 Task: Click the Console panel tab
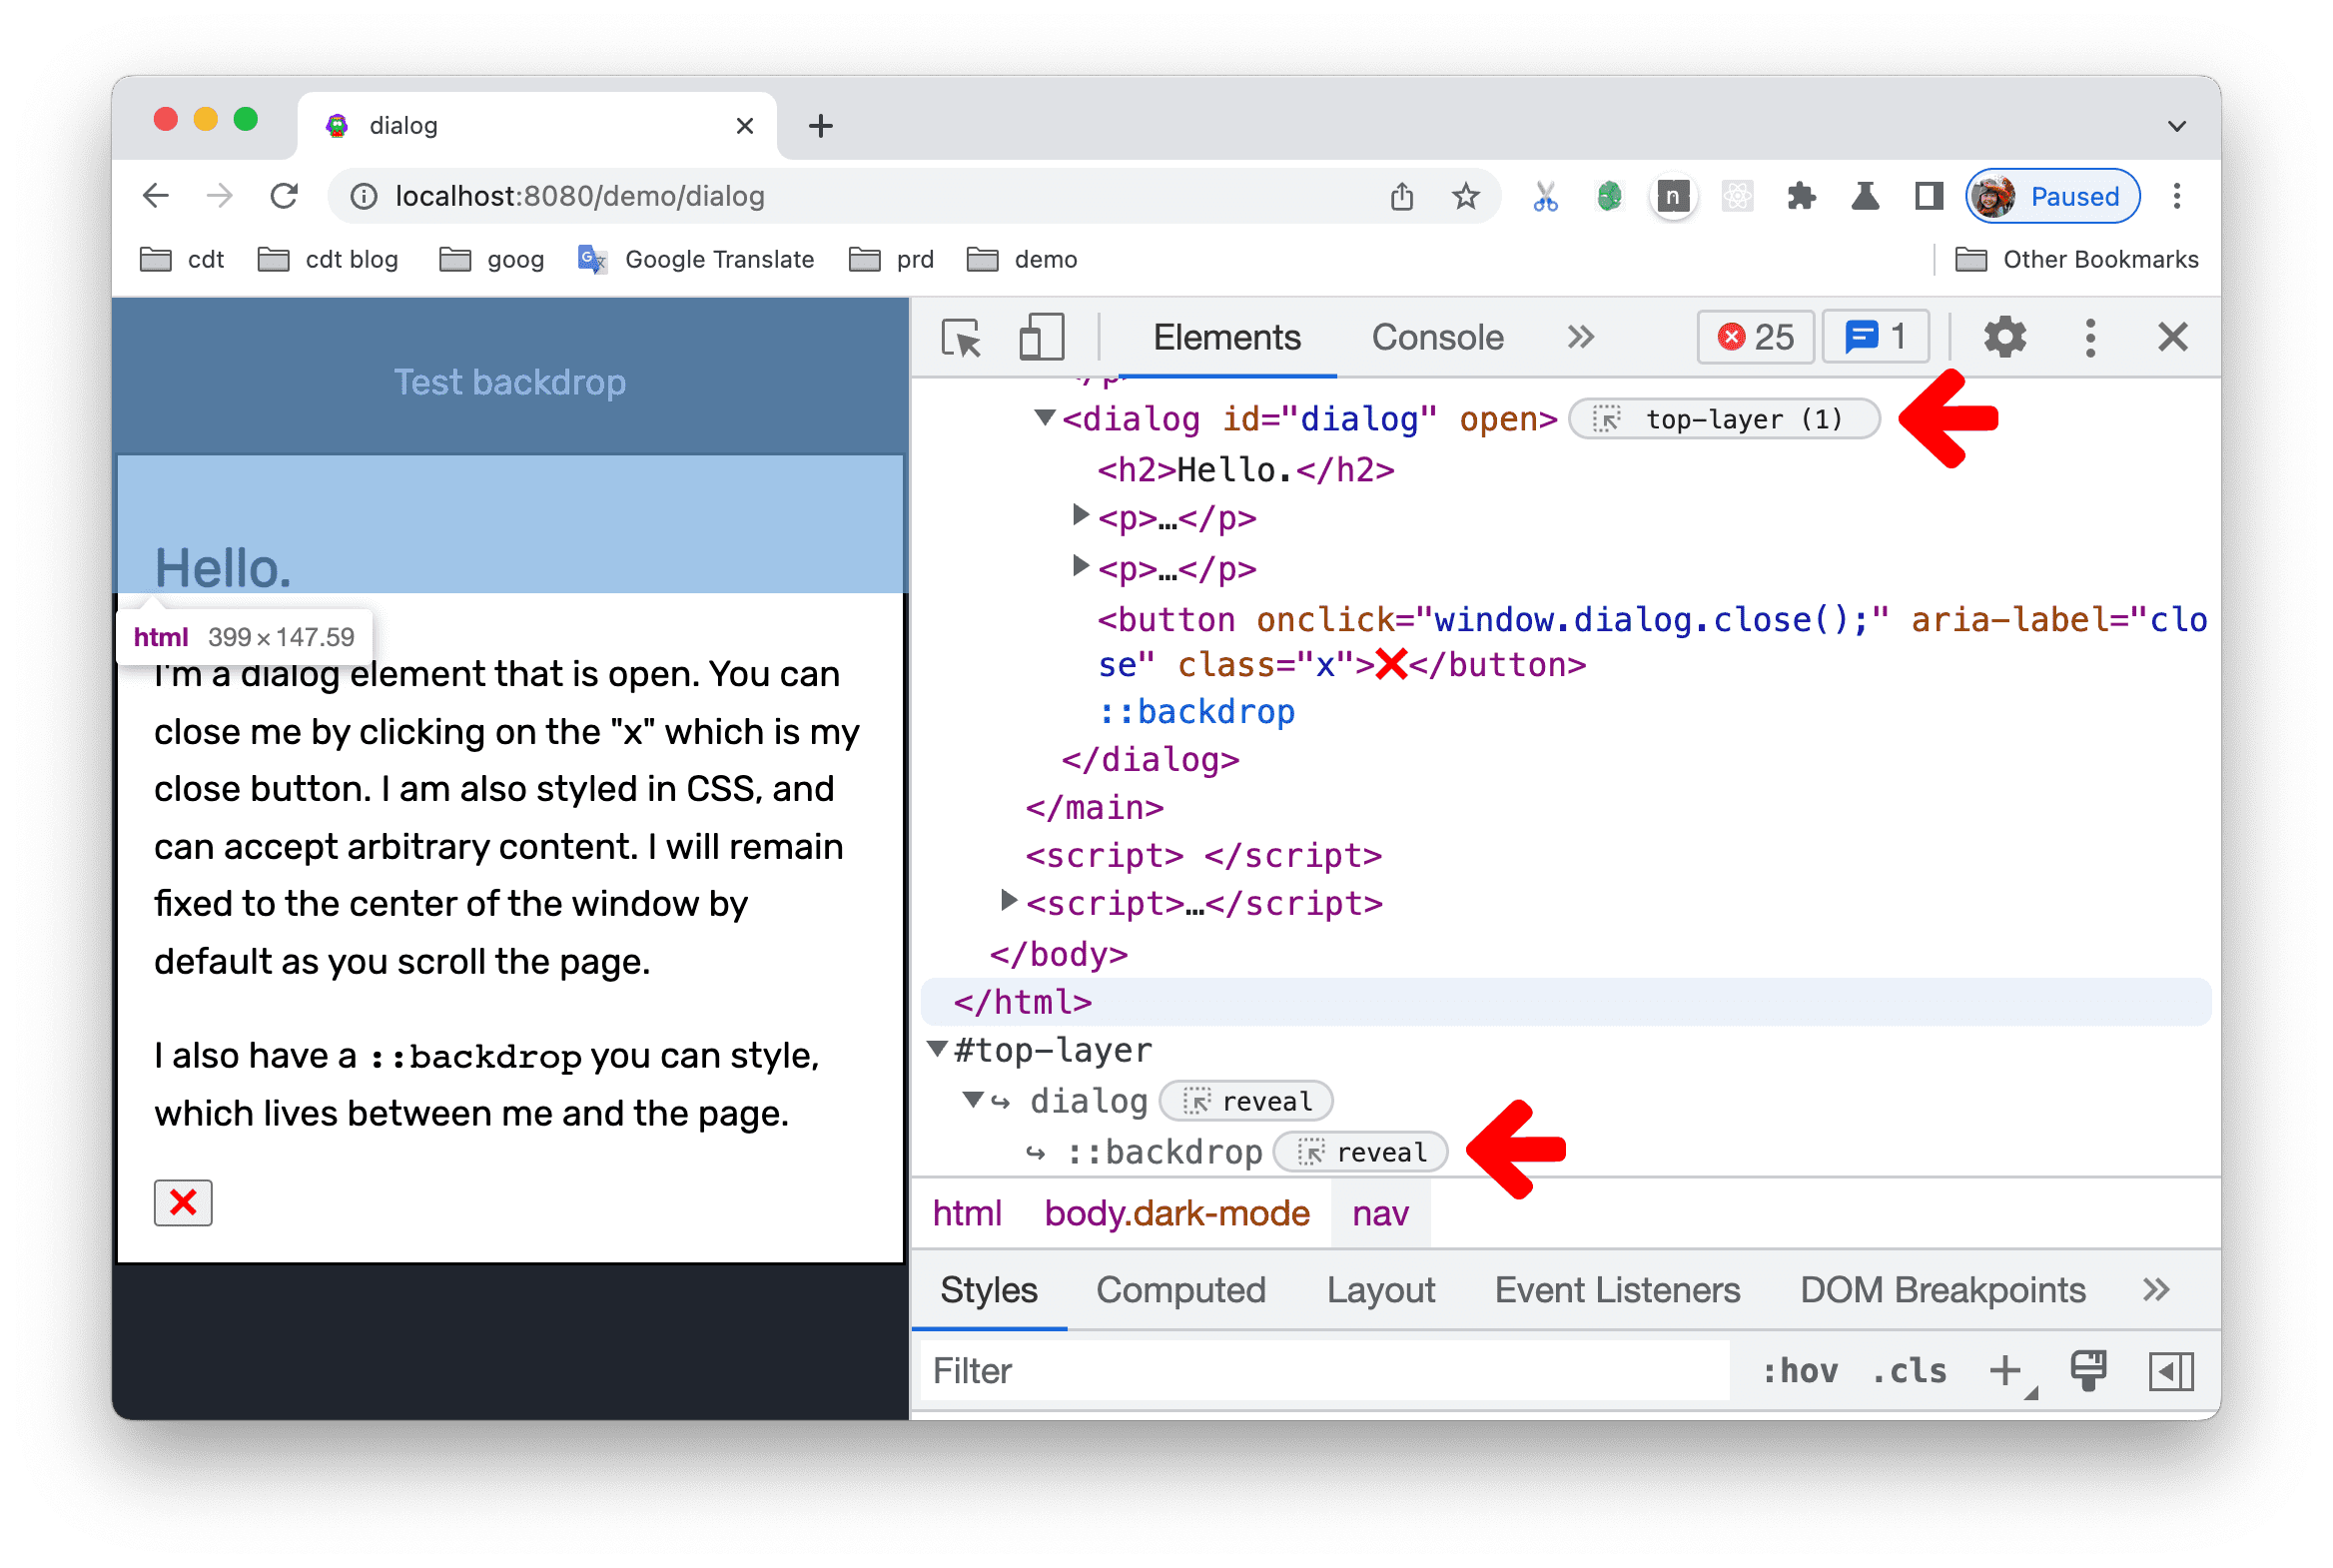(x=1435, y=336)
